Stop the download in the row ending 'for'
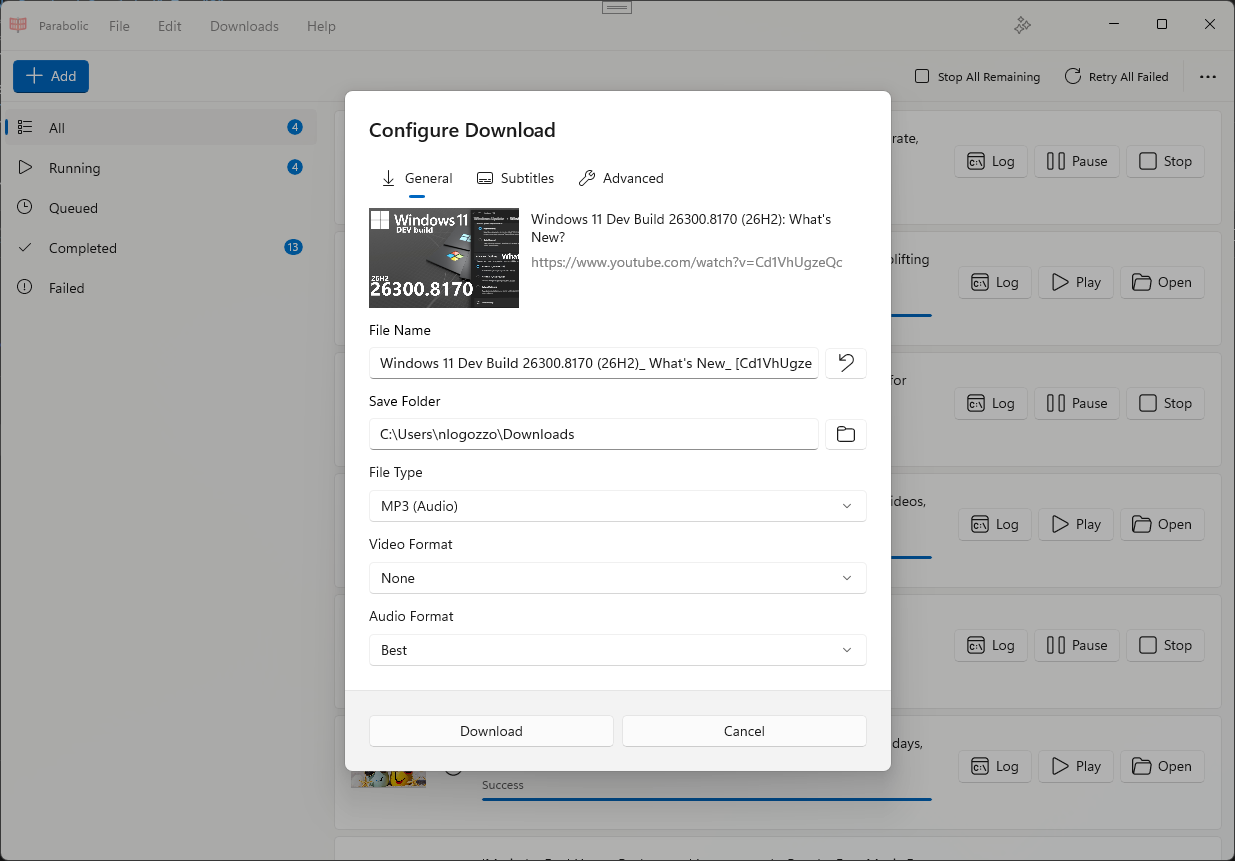 [1165, 403]
